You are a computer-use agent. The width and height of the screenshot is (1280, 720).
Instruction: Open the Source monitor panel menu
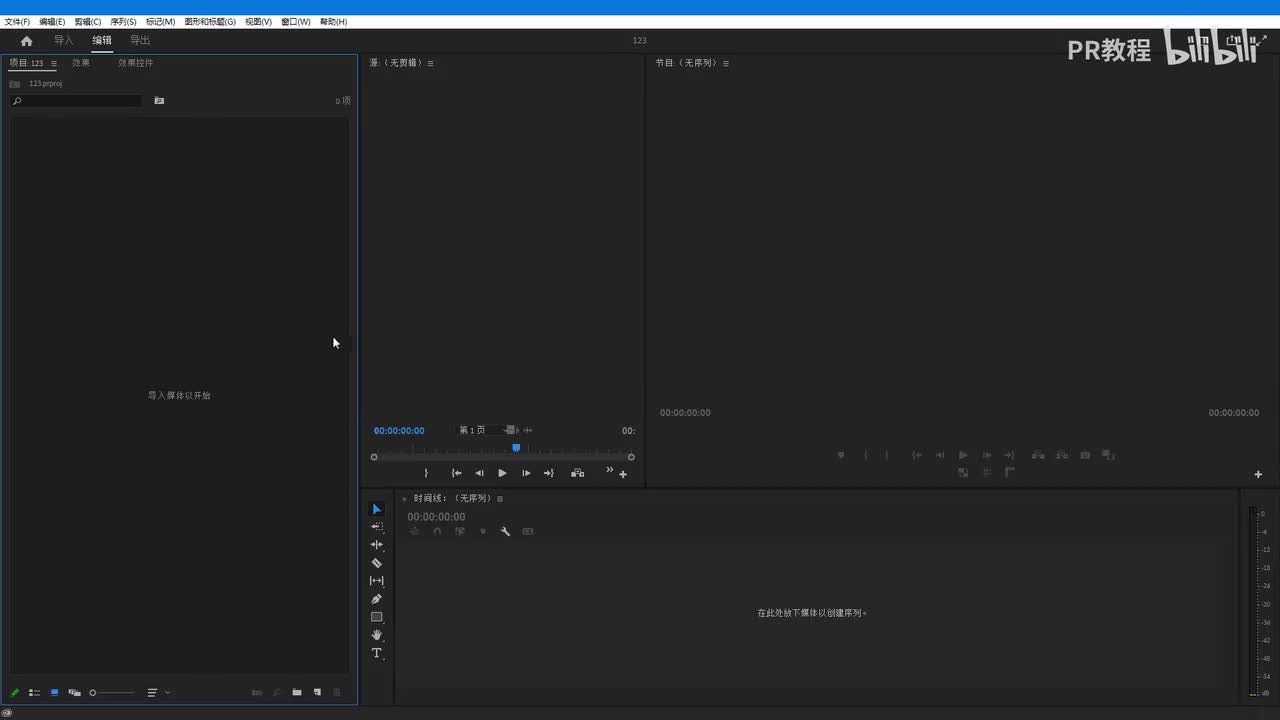click(431, 64)
